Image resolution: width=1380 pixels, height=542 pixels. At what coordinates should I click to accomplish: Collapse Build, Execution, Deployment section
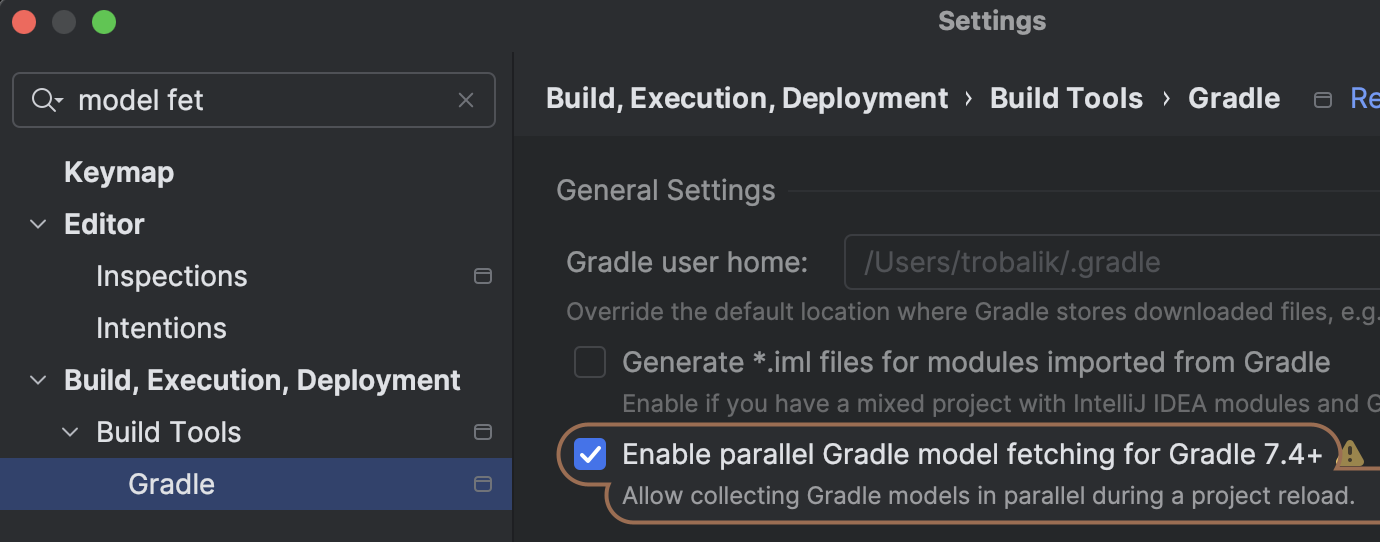tap(38, 380)
